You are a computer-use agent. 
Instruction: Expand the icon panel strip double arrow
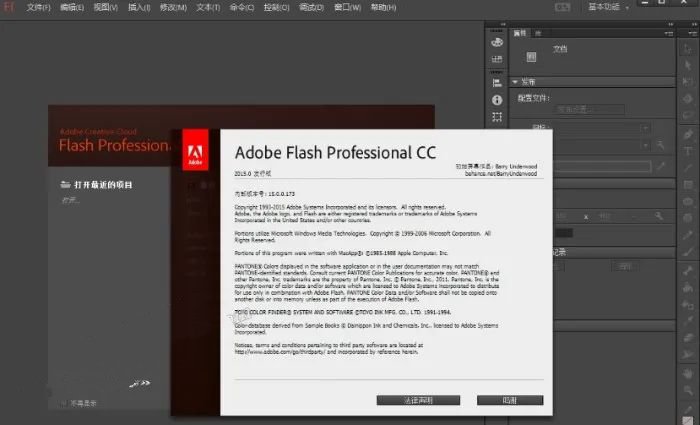pos(503,24)
